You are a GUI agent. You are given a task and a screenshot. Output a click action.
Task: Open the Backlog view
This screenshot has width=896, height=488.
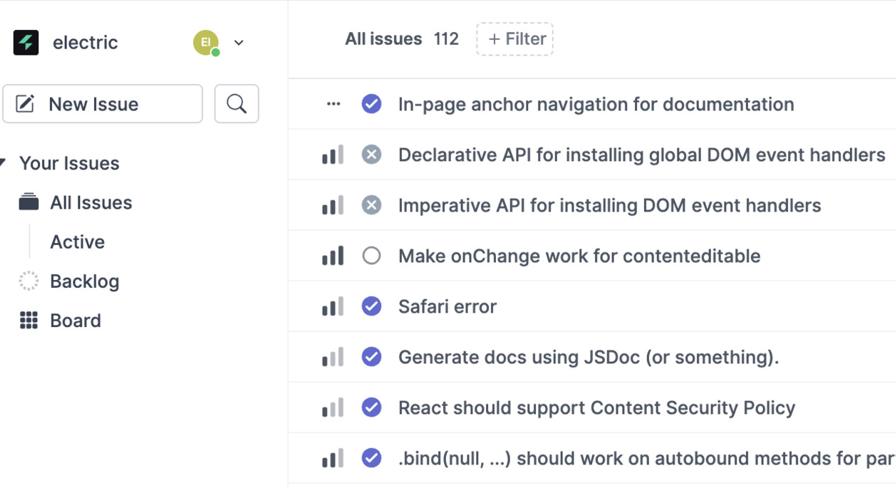[x=84, y=281]
